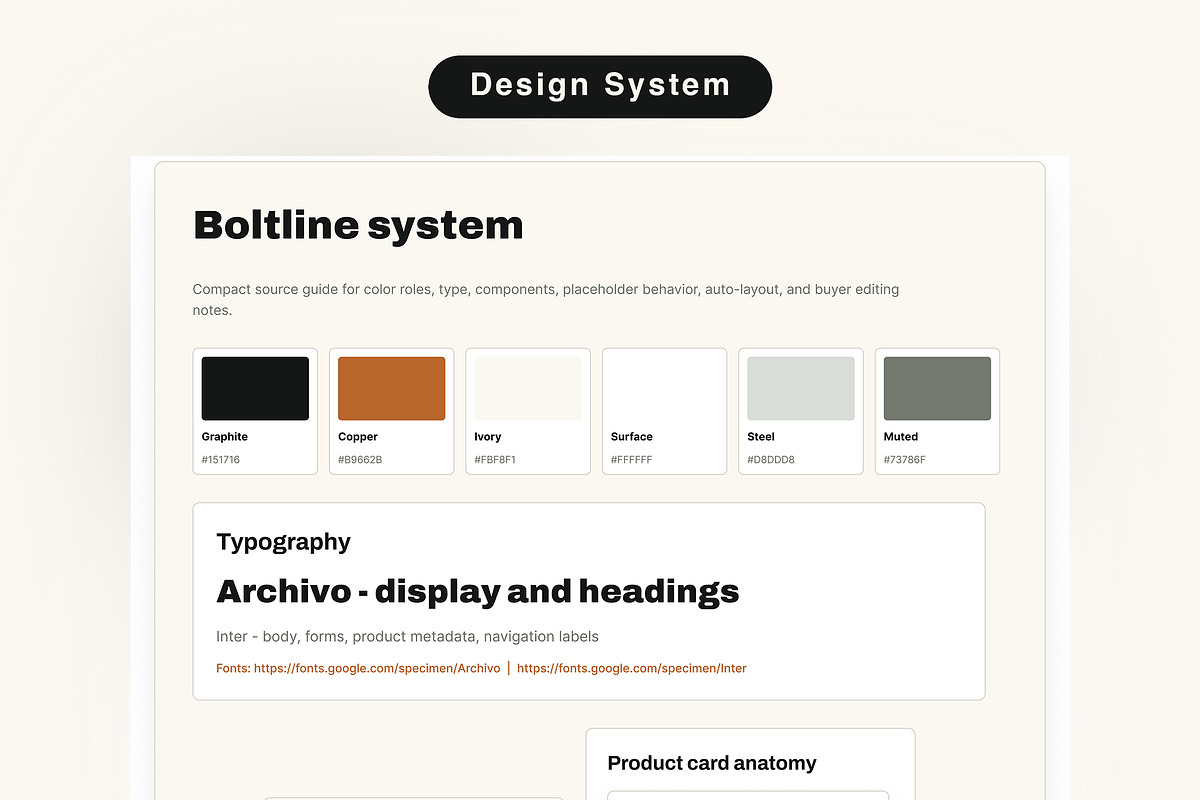Click the Boltline system heading
Screen dimensions: 1200x800
pos(358,225)
